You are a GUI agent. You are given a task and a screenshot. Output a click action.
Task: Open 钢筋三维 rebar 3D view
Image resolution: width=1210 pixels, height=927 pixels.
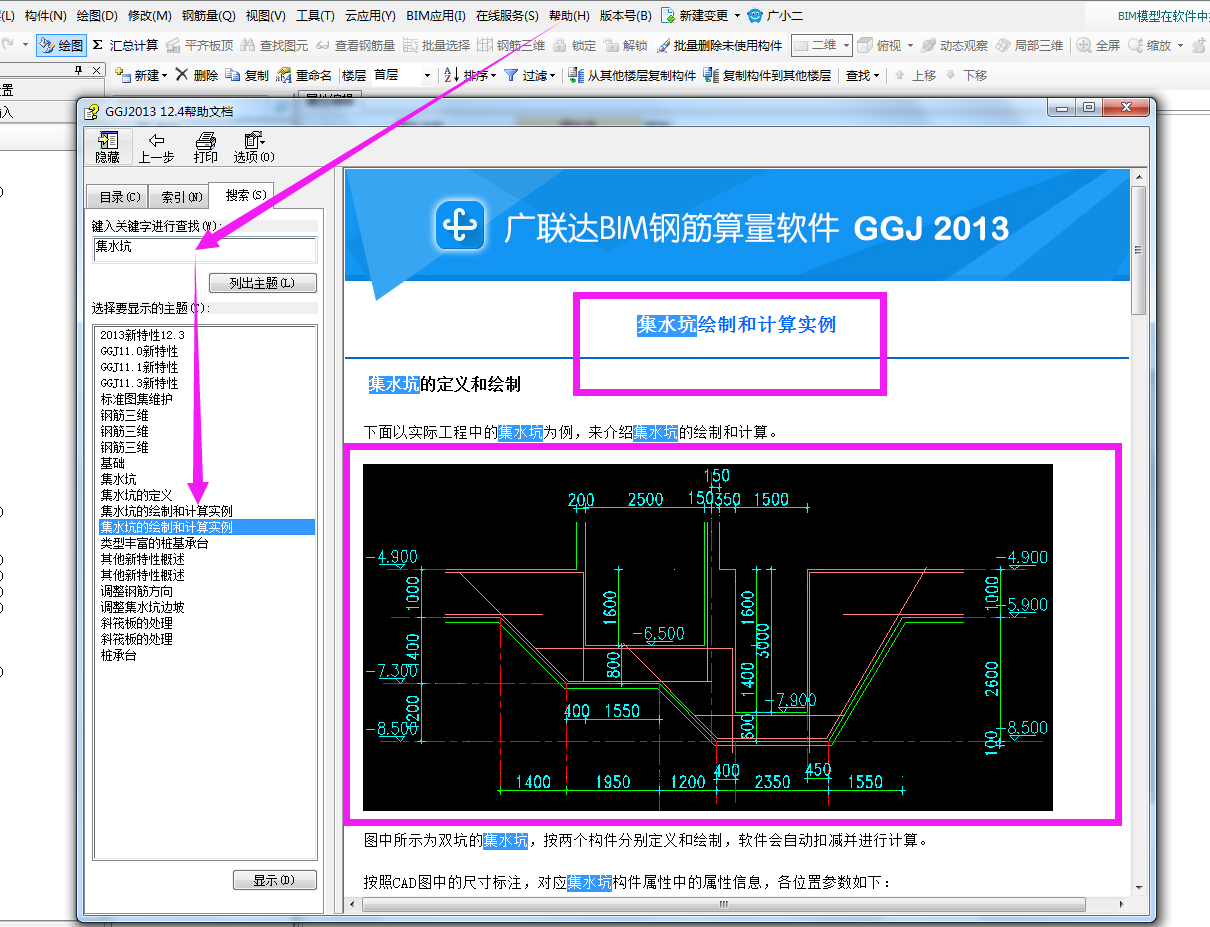coord(510,46)
